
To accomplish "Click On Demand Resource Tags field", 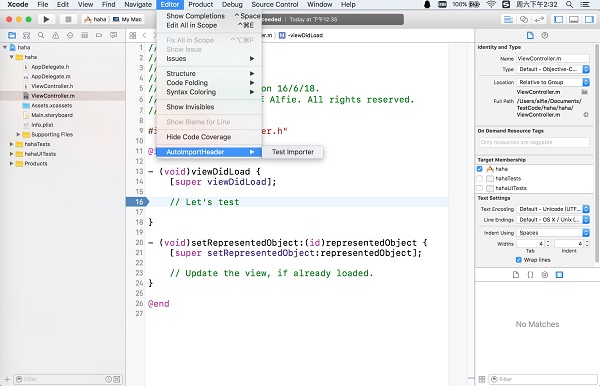I will tap(534, 142).
